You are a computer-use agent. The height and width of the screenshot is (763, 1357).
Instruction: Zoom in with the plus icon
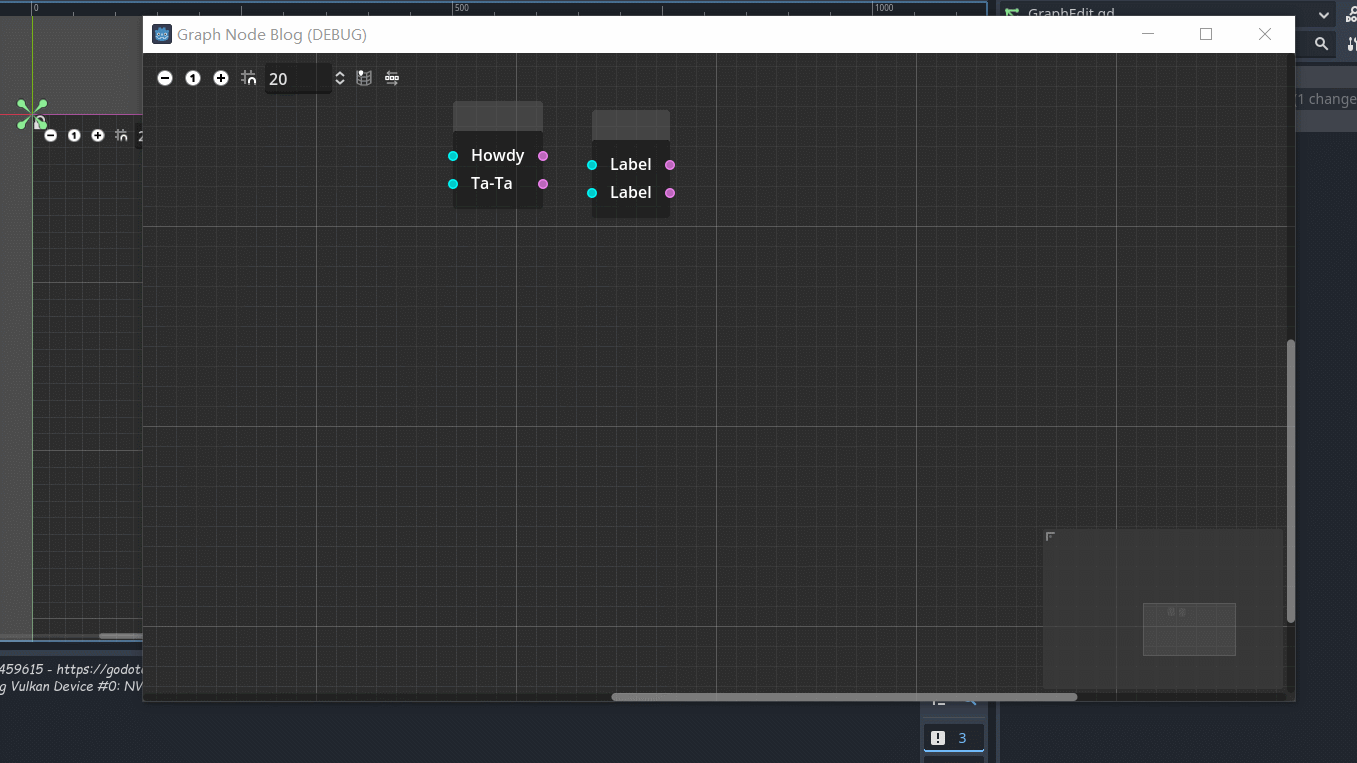[220, 78]
